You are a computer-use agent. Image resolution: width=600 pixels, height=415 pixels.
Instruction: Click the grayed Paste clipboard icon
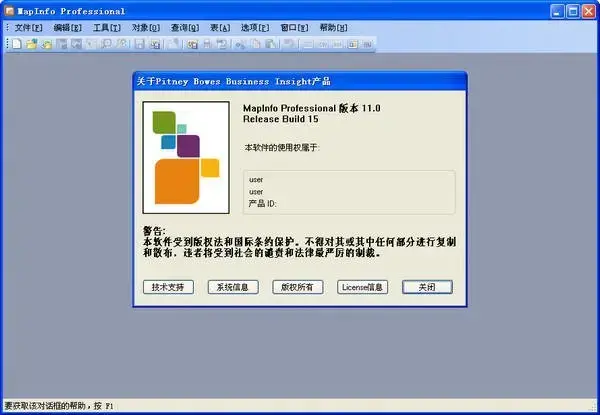(271, 44)
